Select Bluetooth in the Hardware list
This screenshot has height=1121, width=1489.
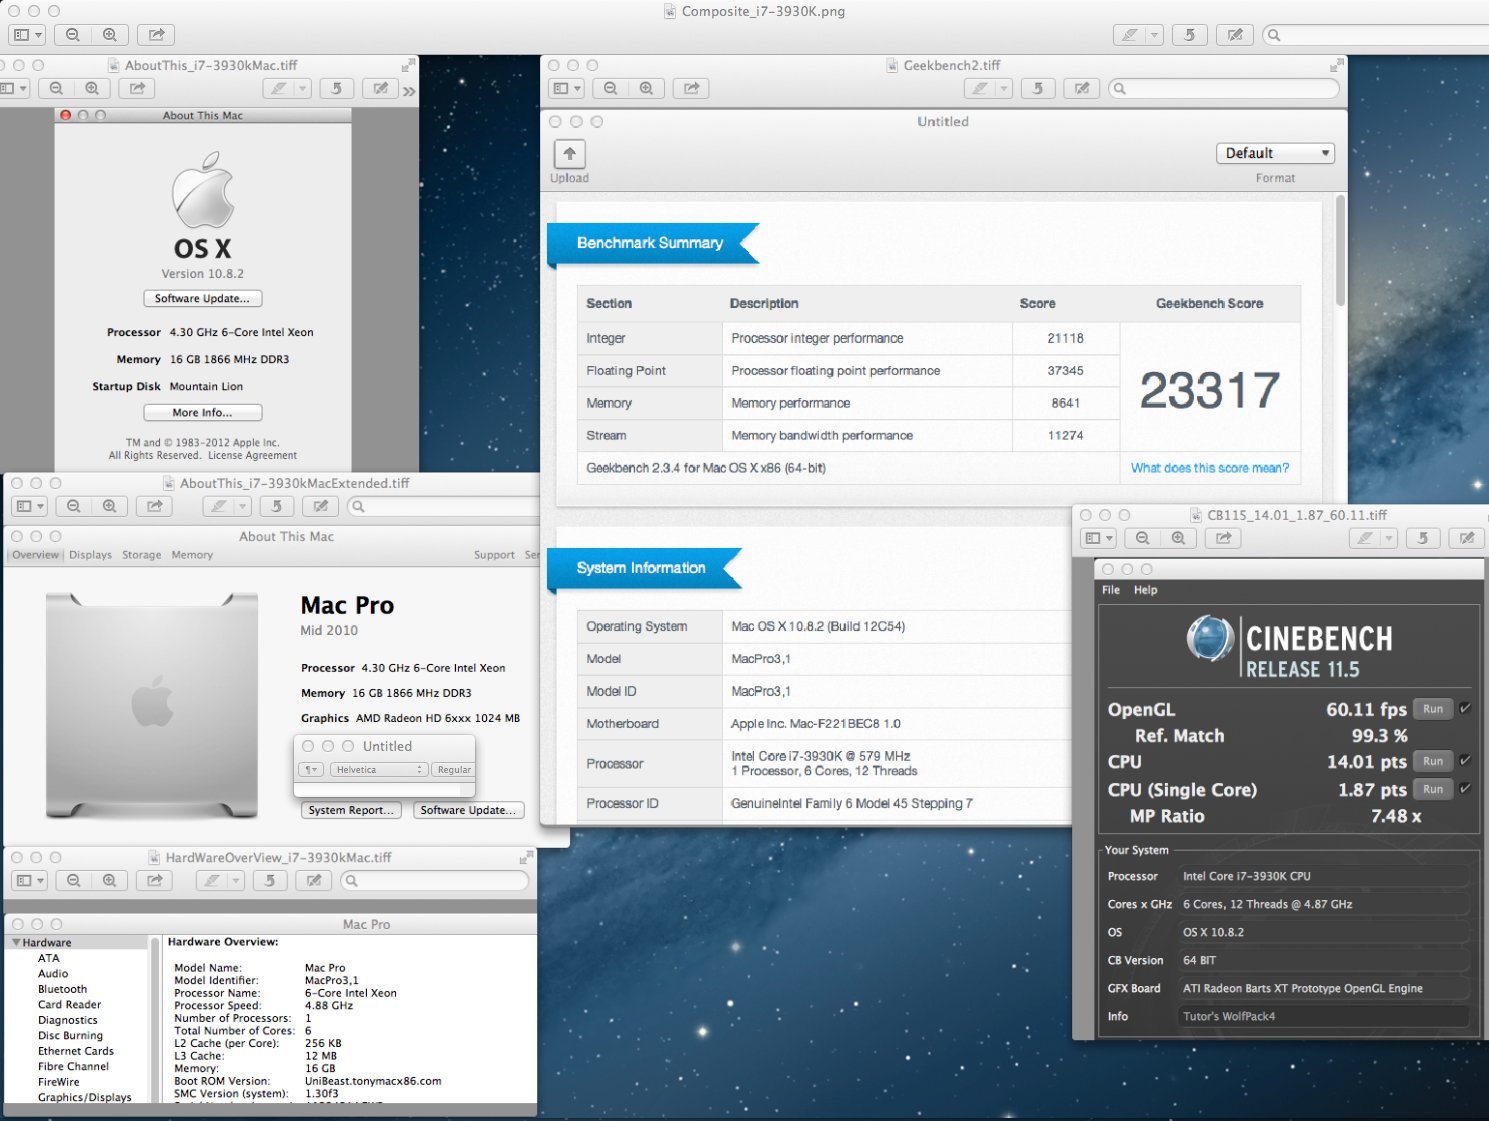63,989
